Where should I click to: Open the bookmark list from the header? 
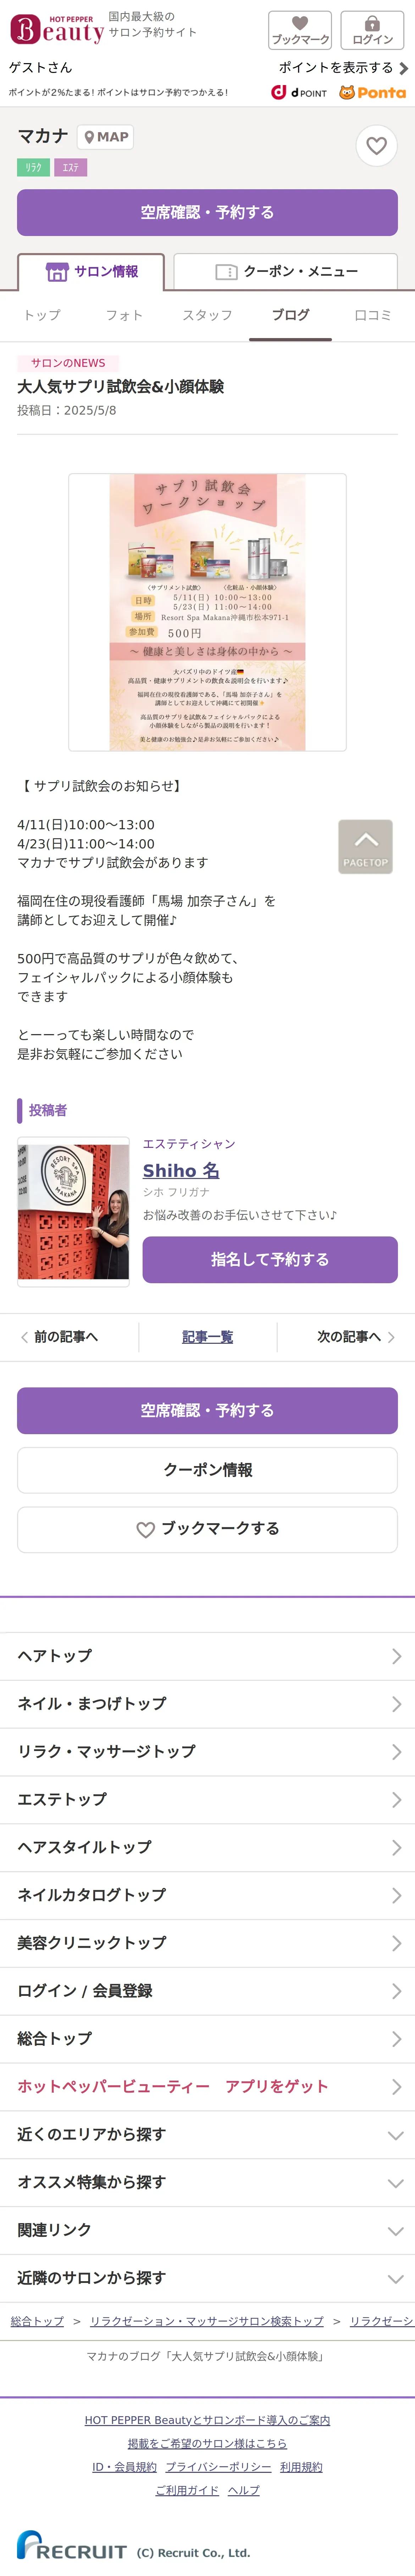pos(300,30)
